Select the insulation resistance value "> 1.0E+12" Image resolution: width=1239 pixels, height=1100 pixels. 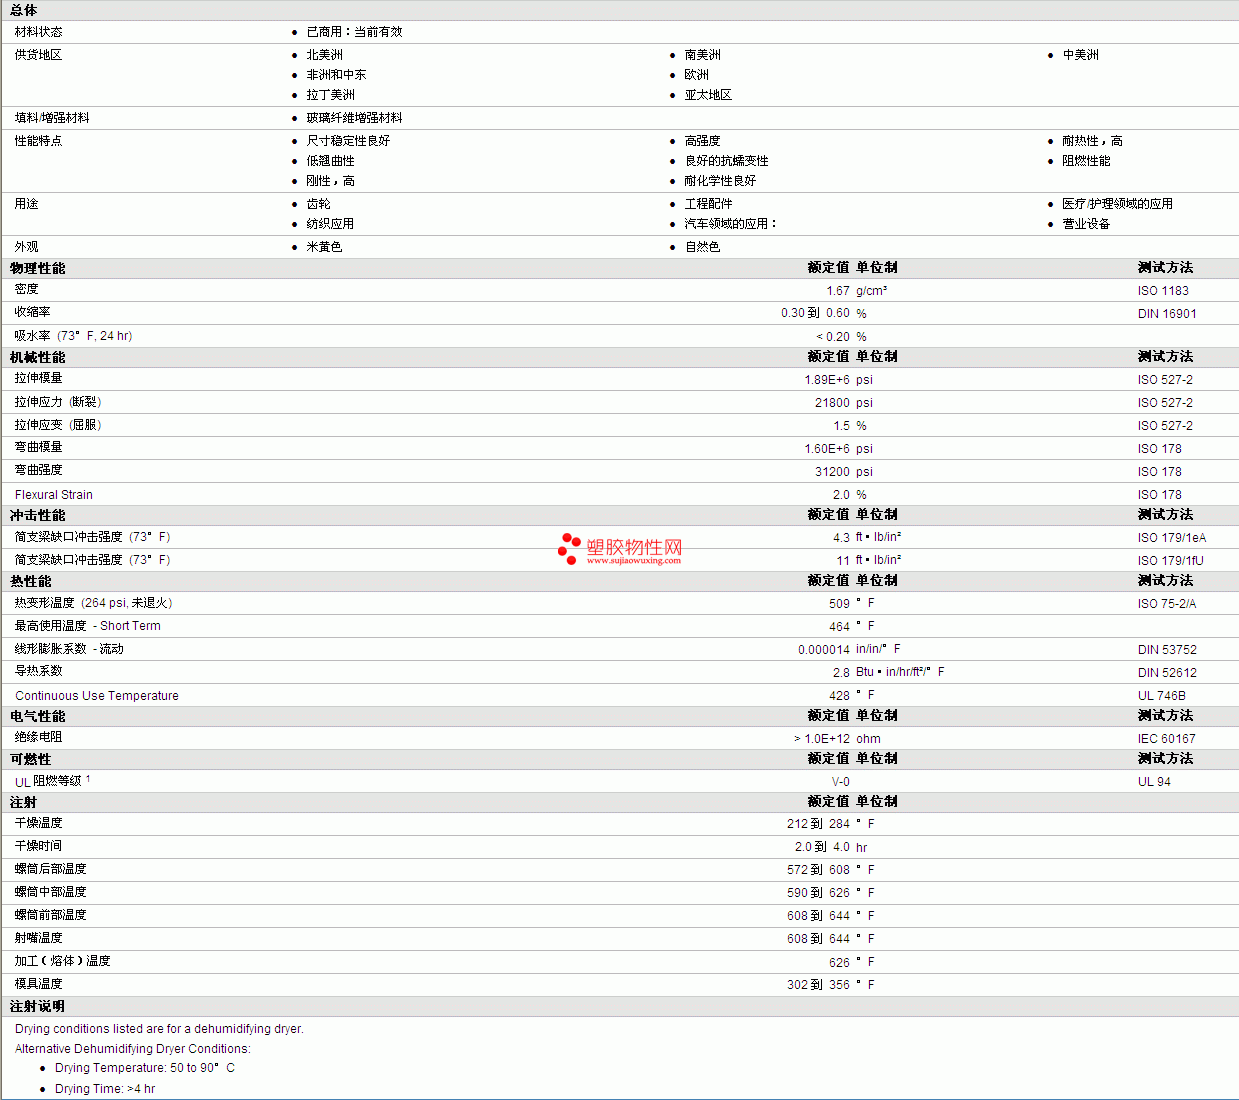click(x=822, y=739)
